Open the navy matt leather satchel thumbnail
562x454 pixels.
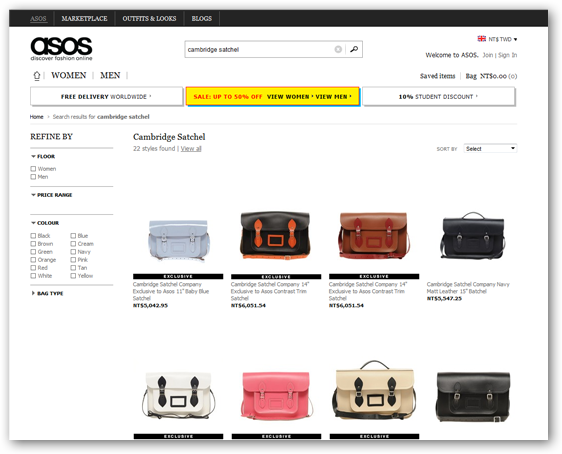(x=472, y=235)
